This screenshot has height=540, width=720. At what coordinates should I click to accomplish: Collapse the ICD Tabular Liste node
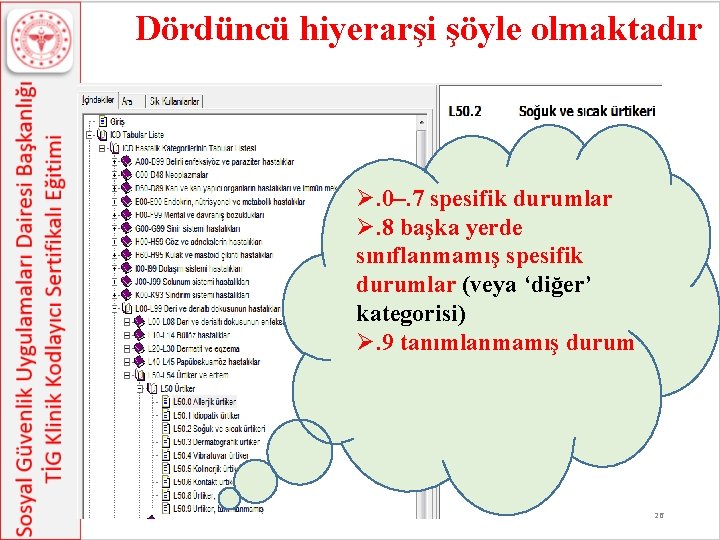pyautogui.click(x=90, y=135)
